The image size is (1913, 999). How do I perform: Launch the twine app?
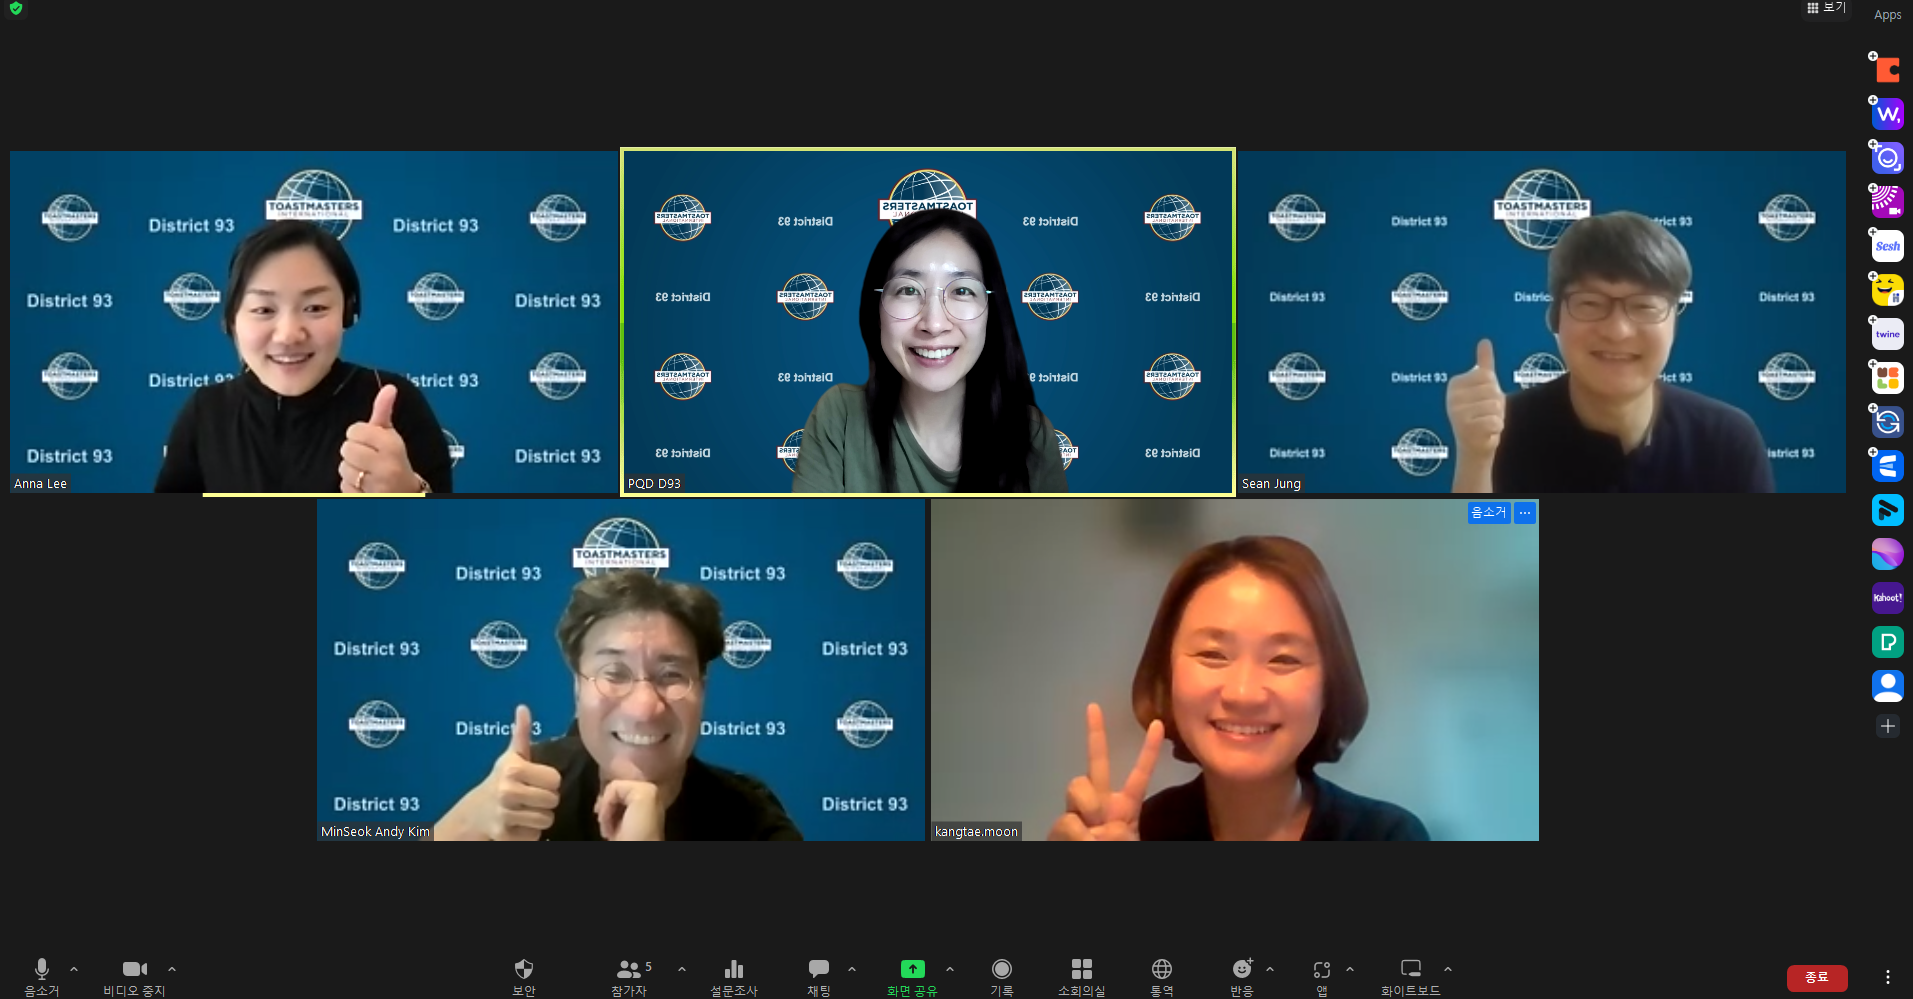point(1887,334)
